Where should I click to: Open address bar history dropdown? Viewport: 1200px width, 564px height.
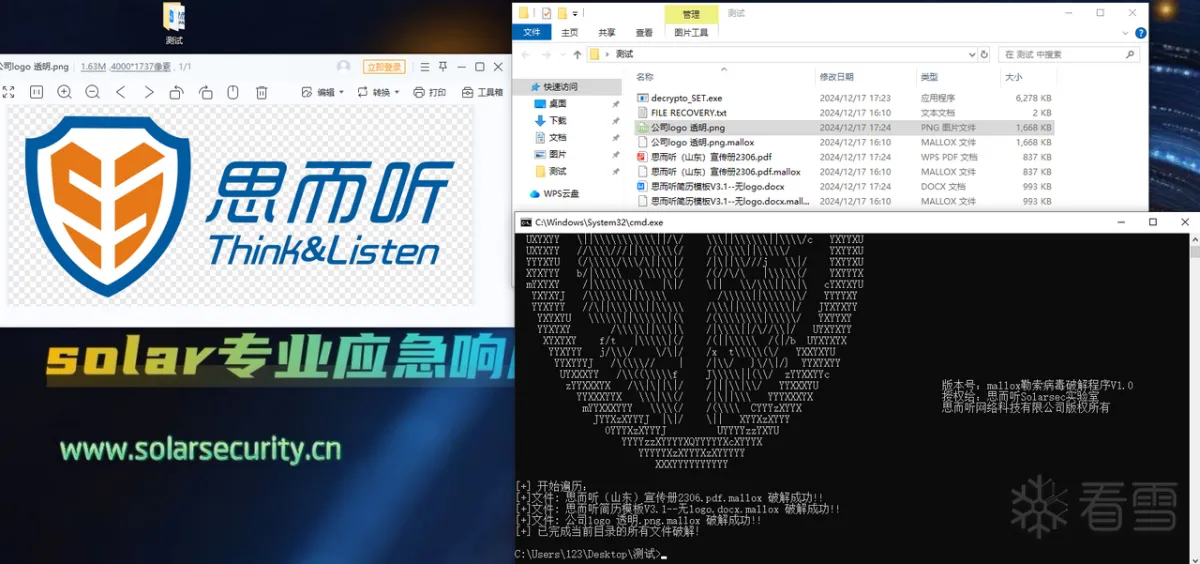[971, 54]
